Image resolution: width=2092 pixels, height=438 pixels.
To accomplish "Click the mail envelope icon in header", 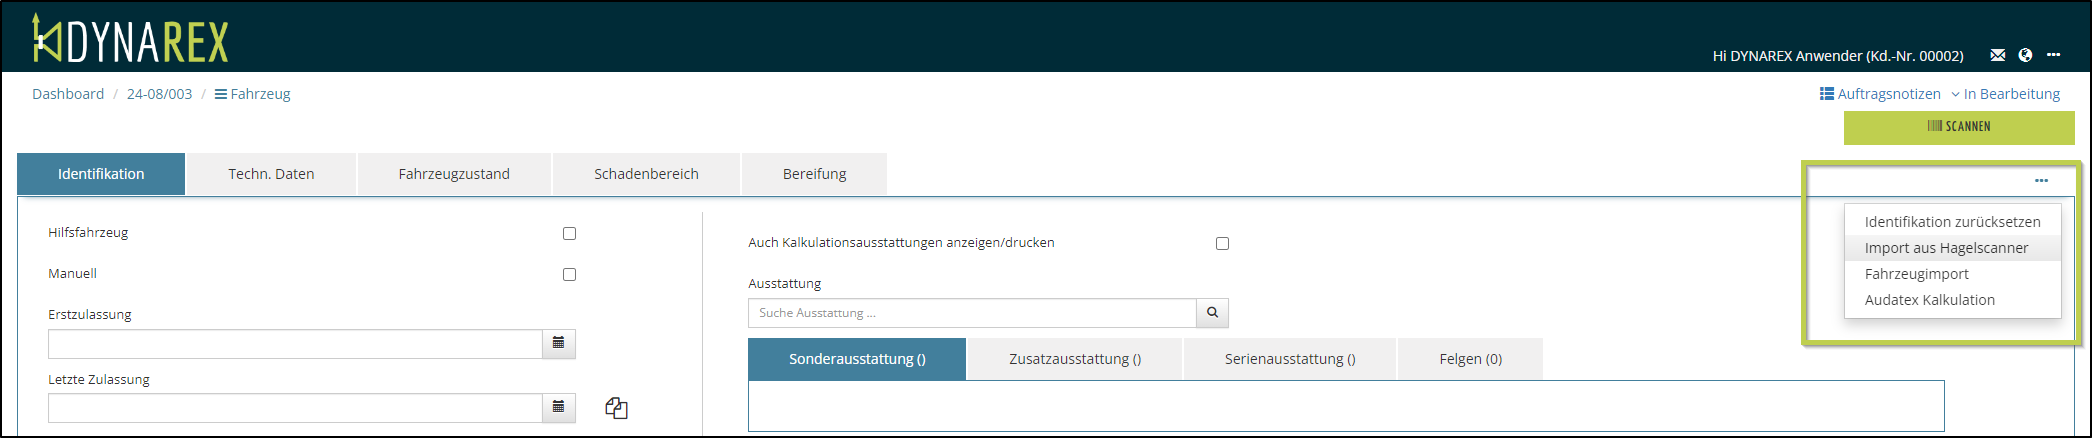I will tap(1997, 55).
